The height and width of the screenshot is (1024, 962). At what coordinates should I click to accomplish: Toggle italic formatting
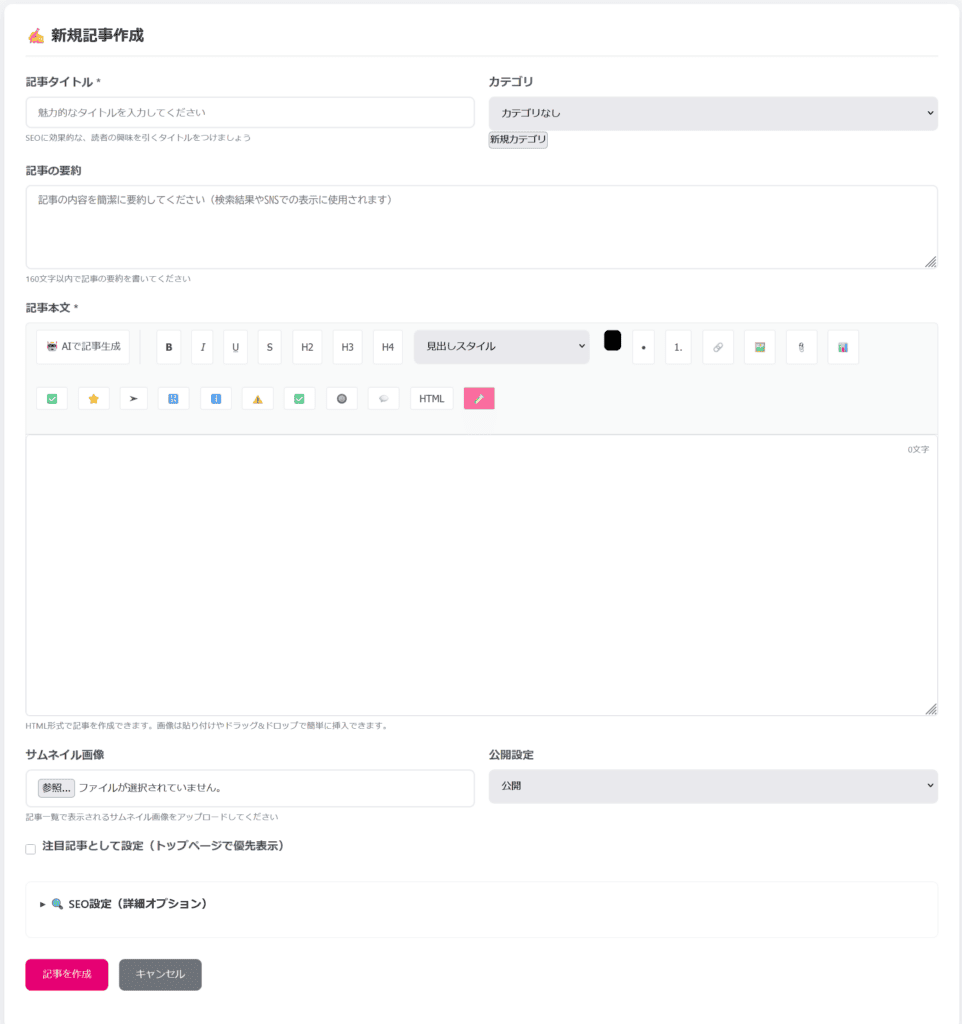pyautogui.click(x=202, y=347)
